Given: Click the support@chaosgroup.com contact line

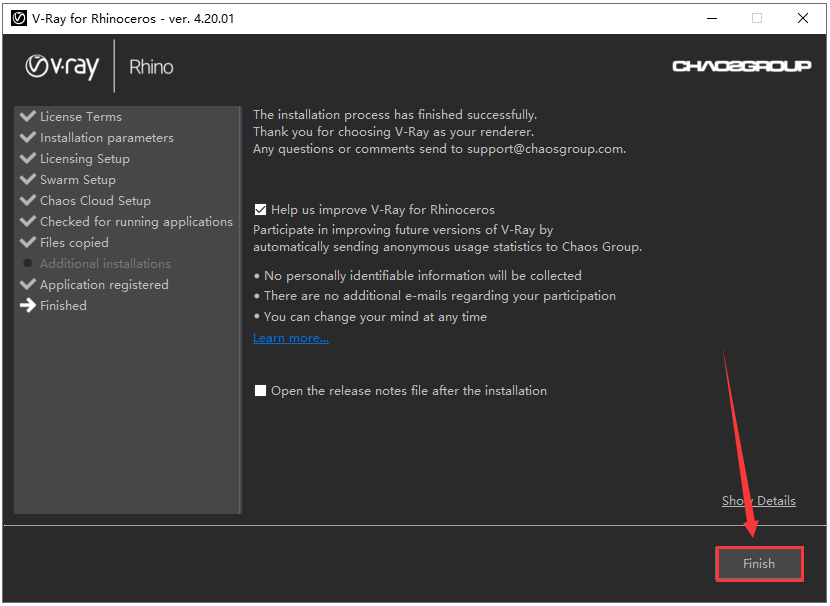Looking at the screenshot, I should [439, 149].
